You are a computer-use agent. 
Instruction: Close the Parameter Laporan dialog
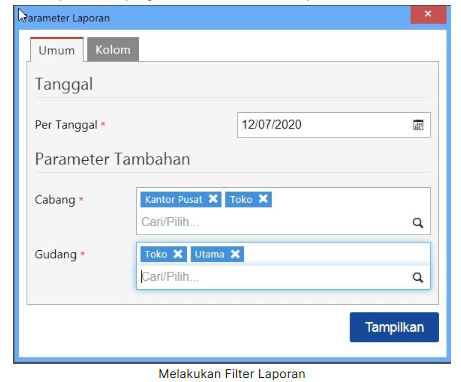(x=428, y=14)
